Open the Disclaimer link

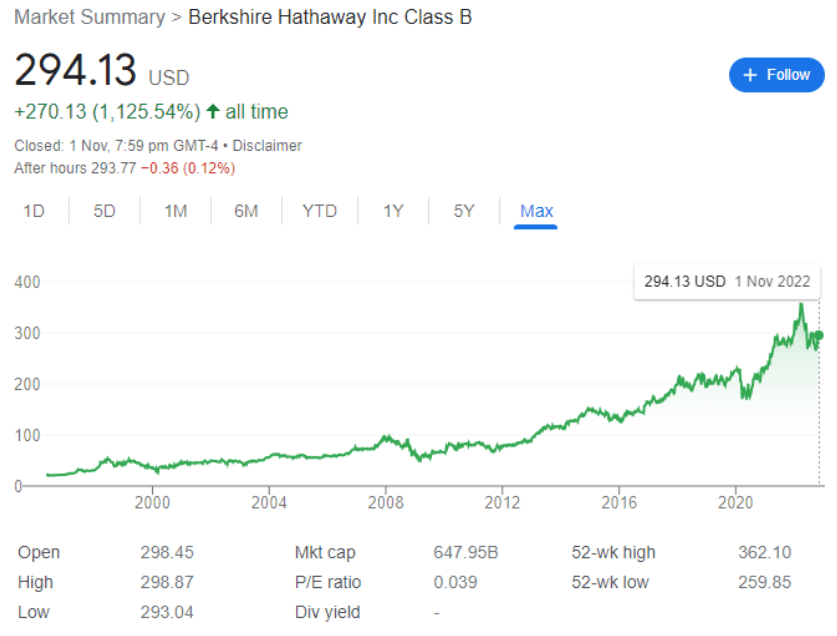point(267,145)
